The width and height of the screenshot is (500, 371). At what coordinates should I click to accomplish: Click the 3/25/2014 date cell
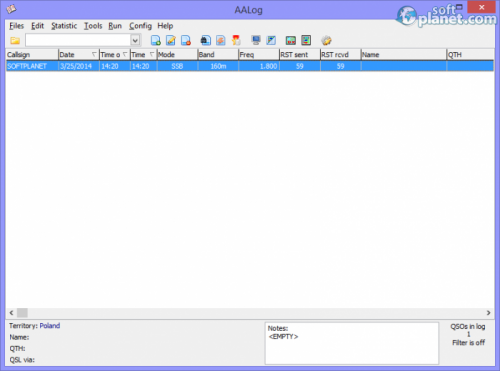click(79, 66)
